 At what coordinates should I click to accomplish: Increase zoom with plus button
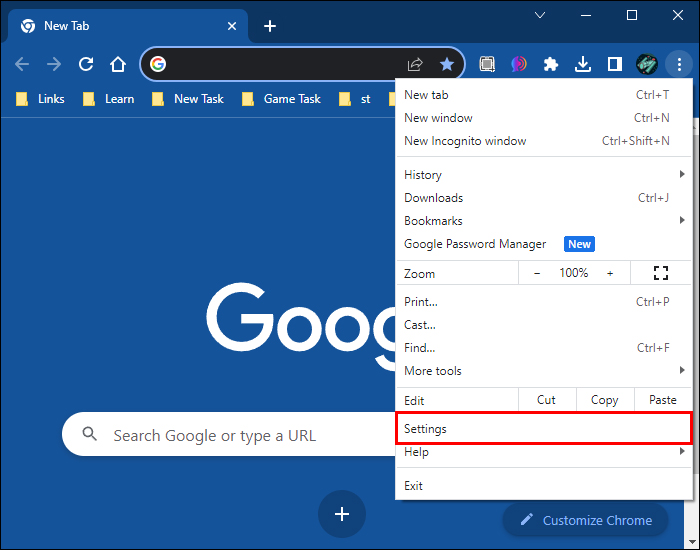pos(610,273)
